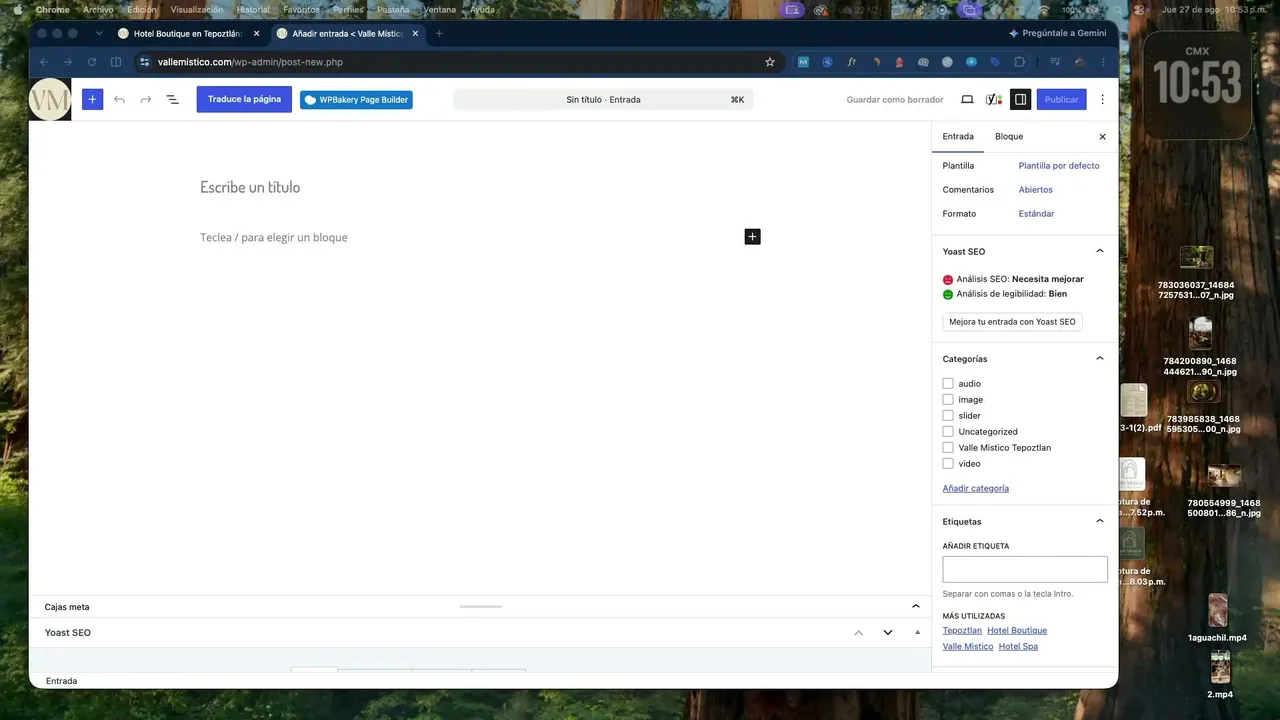Open the Yoast SEO toolbar icon

coord(993,99)
